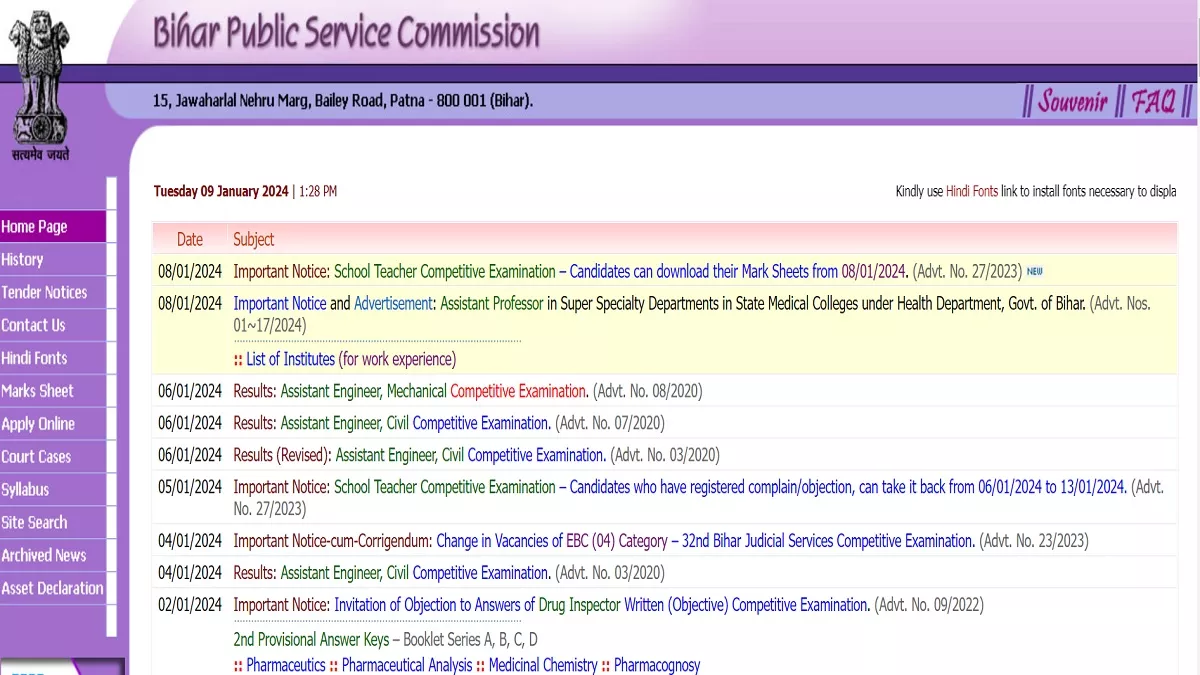Click the 05/01/2024 date cell

[x=190, y=487]
